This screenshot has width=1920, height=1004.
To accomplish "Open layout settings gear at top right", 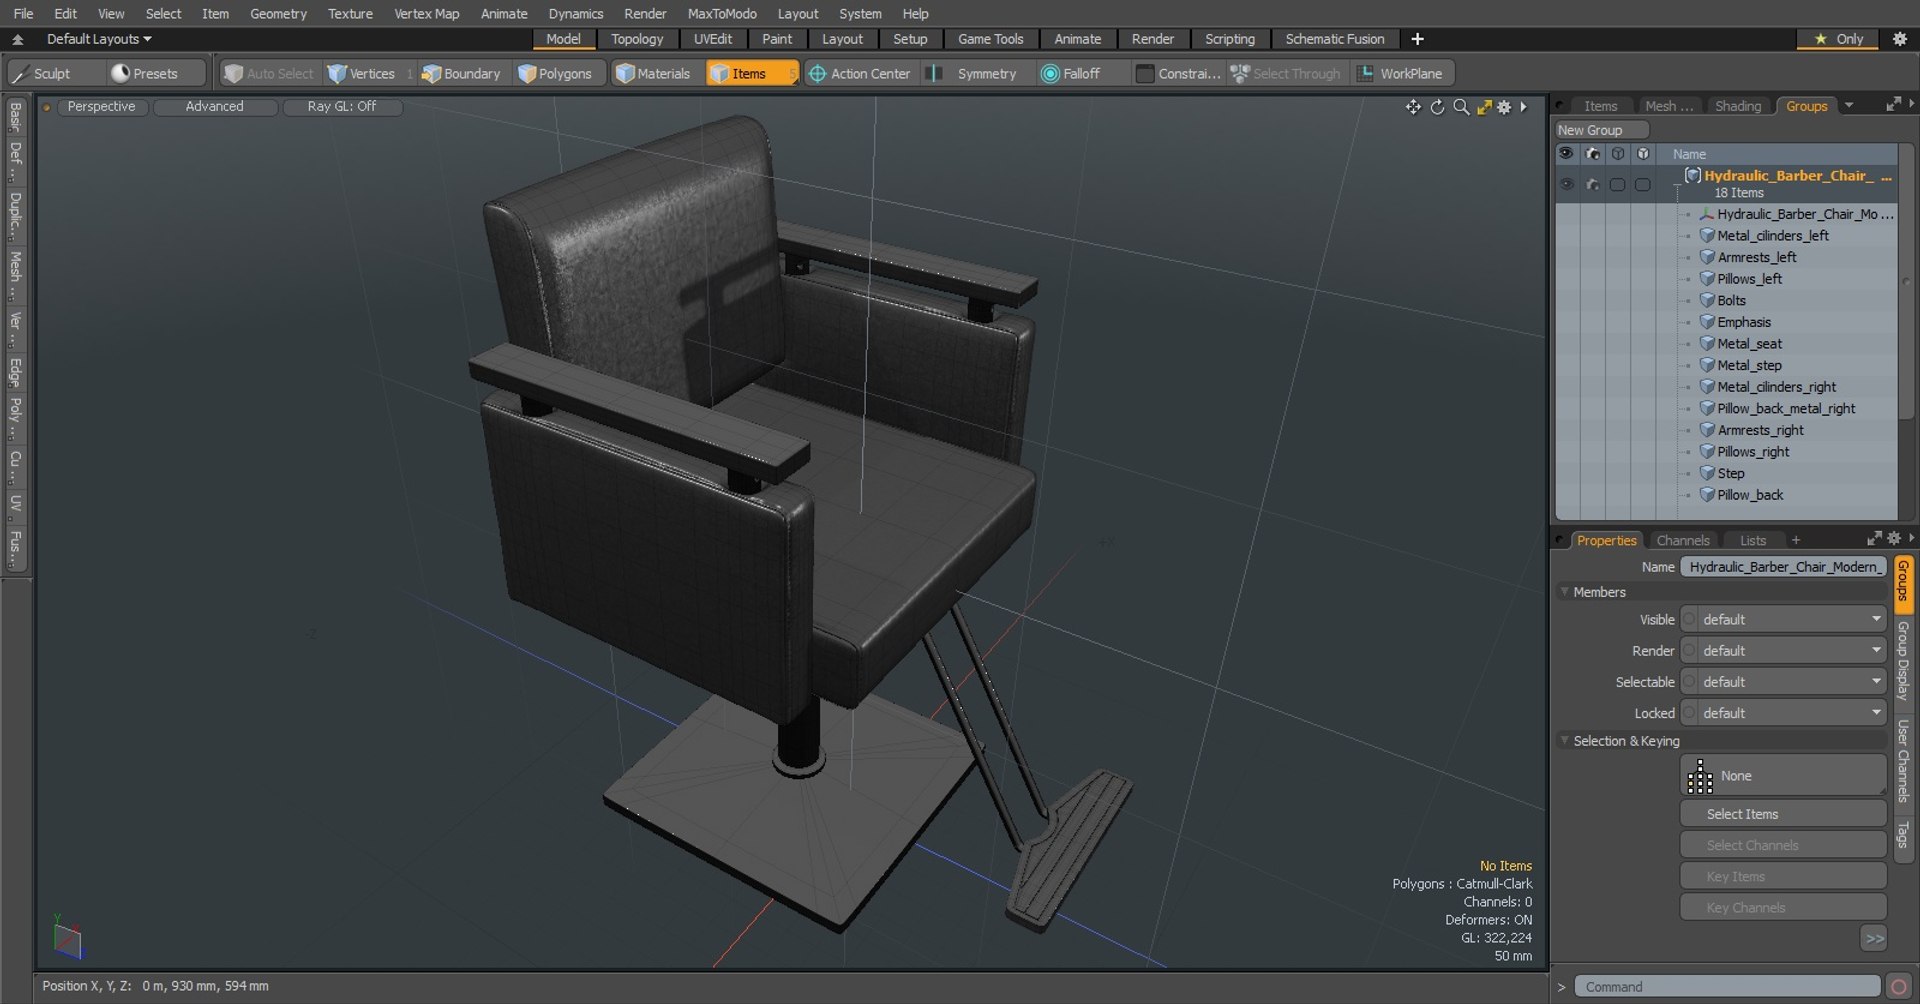I will 1900,39.
